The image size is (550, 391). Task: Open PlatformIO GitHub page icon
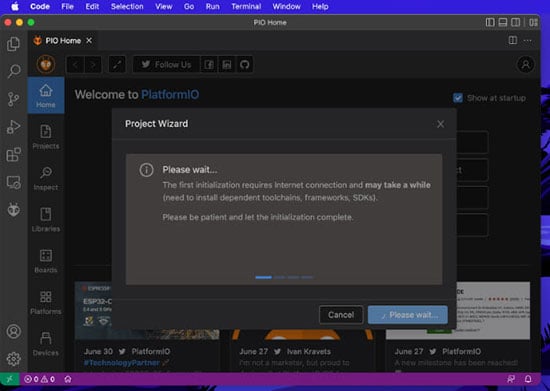point(244,65)
